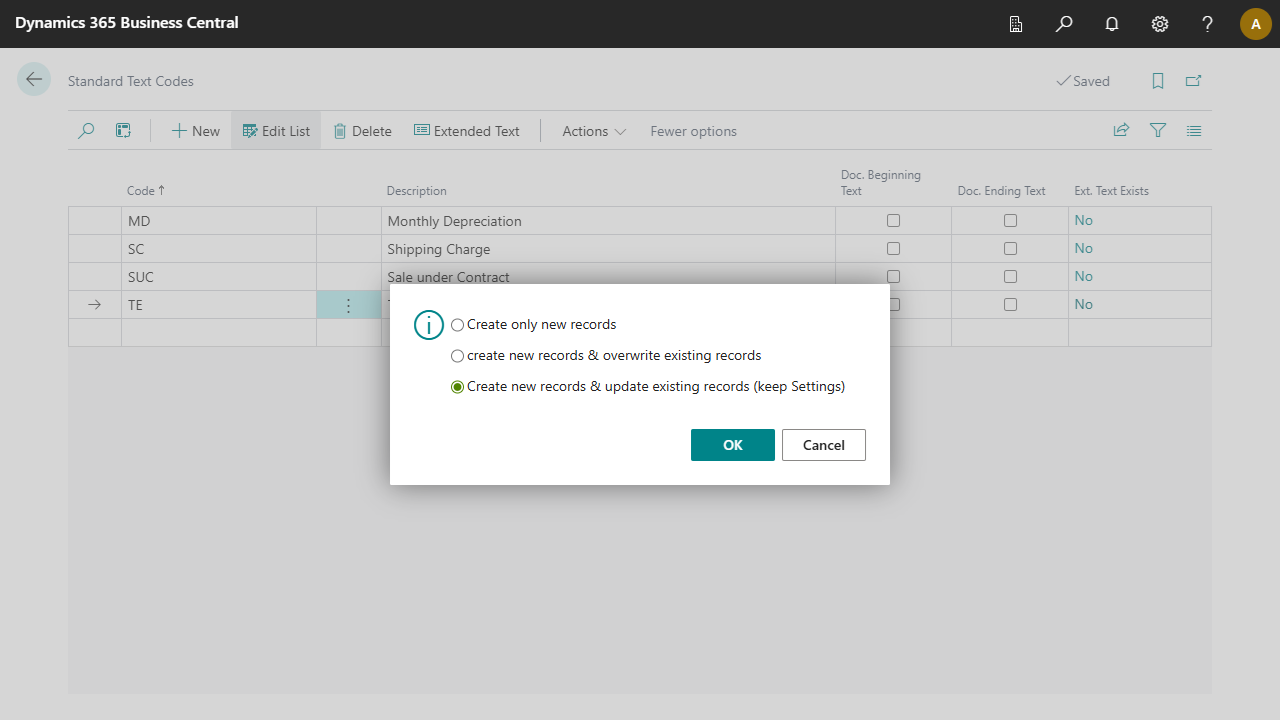This screenshot has width=1280, height=720.
Task: Open the TE row's three-dot menu
Action: click(x=348, y=305)
